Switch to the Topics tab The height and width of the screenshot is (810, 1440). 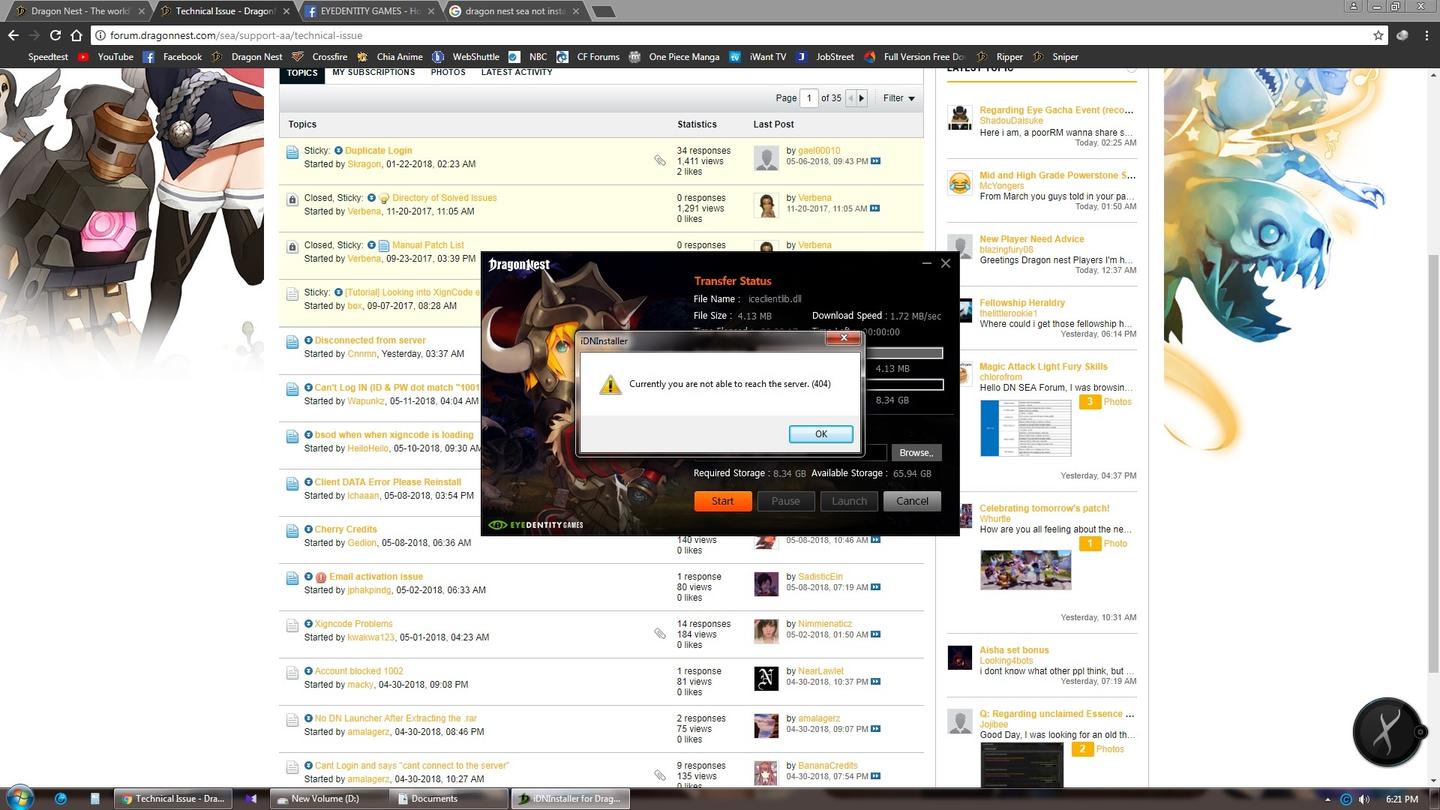(302, 73)
